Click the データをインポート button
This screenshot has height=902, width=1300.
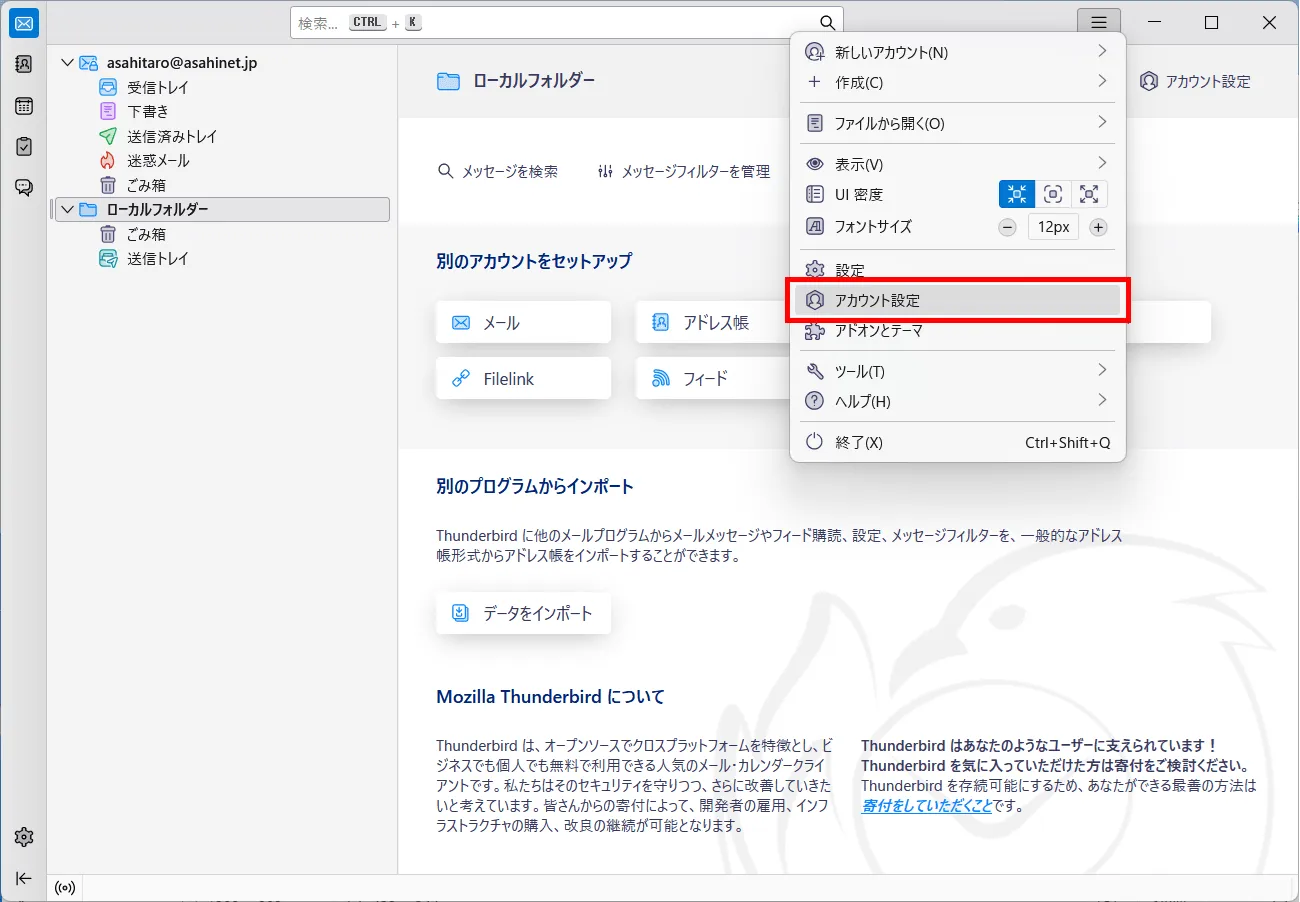click(523, 613)
